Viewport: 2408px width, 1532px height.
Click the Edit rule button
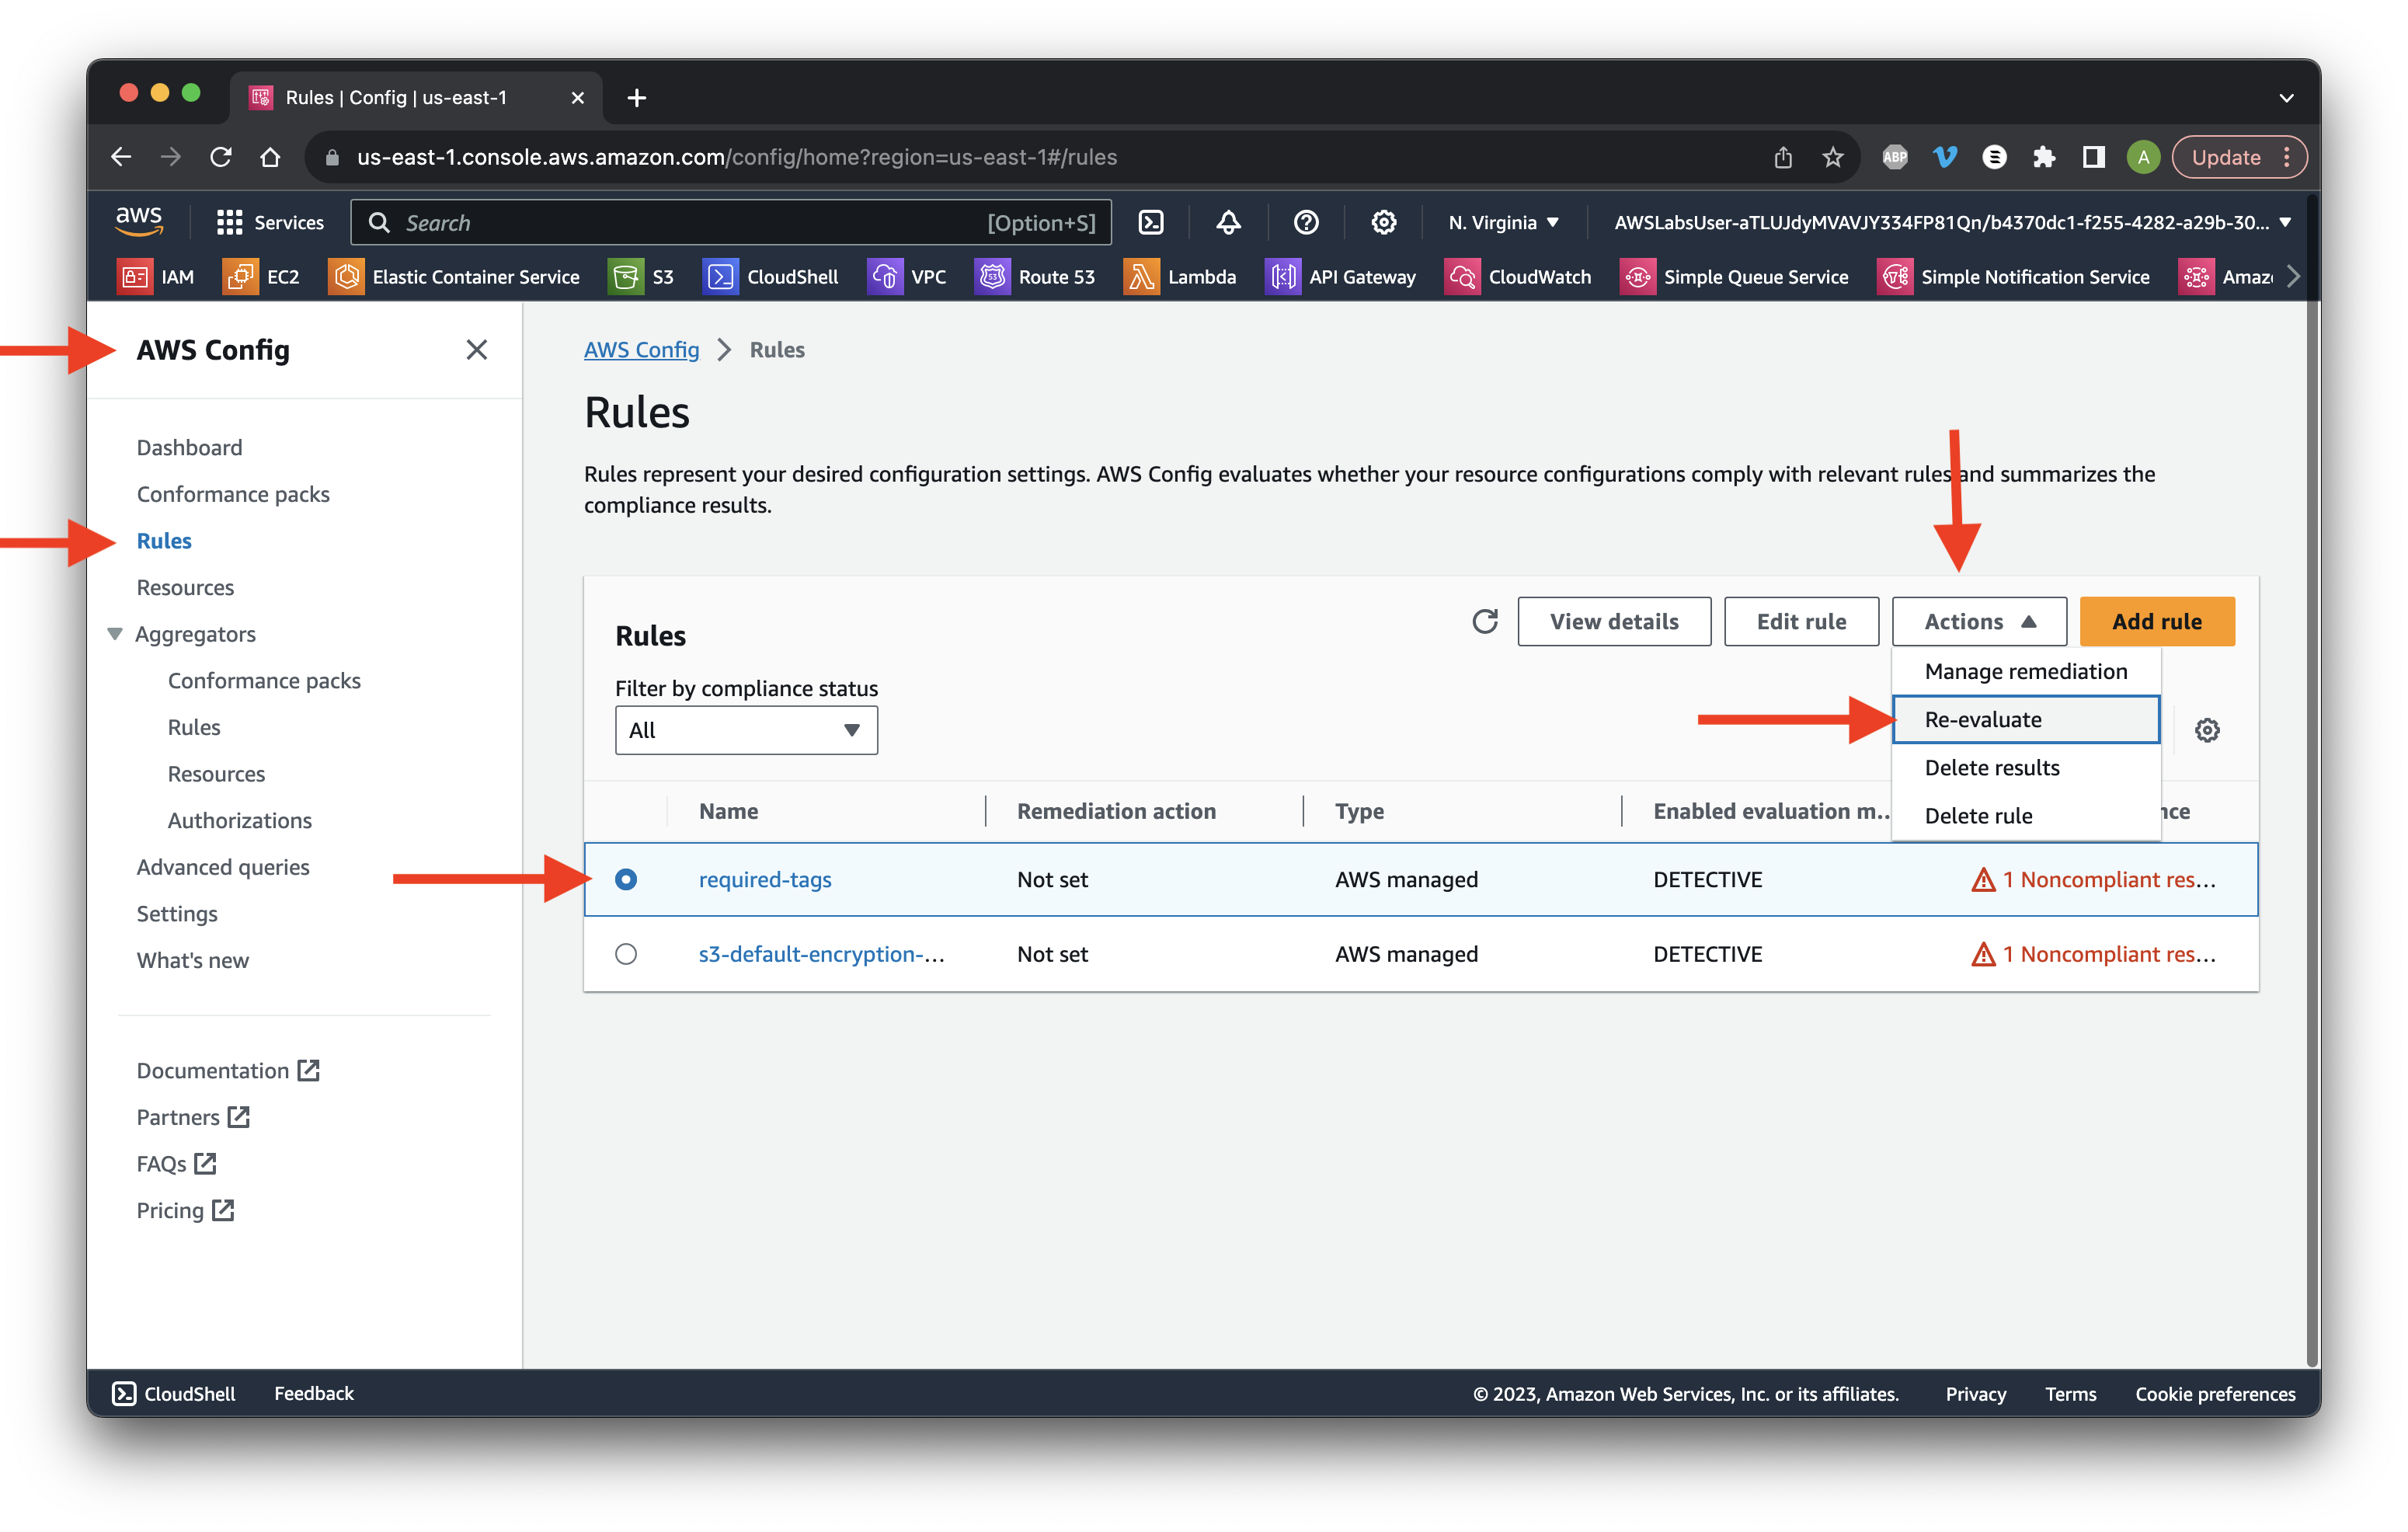pos(1801,621)
